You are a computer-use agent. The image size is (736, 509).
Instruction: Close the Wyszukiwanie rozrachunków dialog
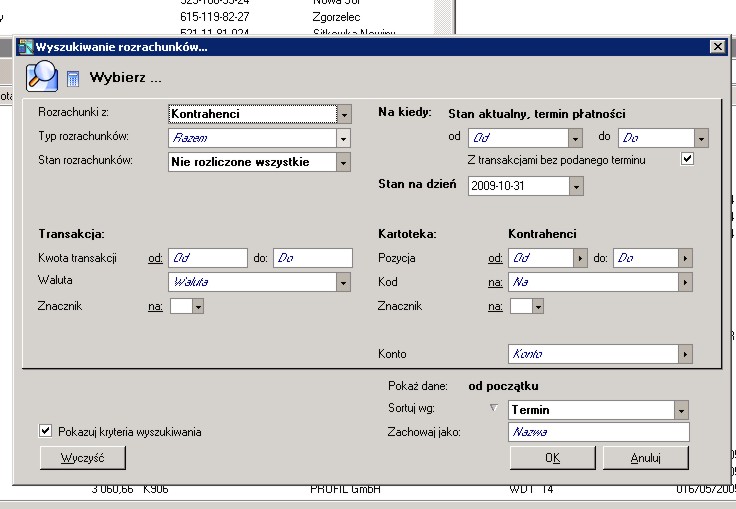point(716,47)
